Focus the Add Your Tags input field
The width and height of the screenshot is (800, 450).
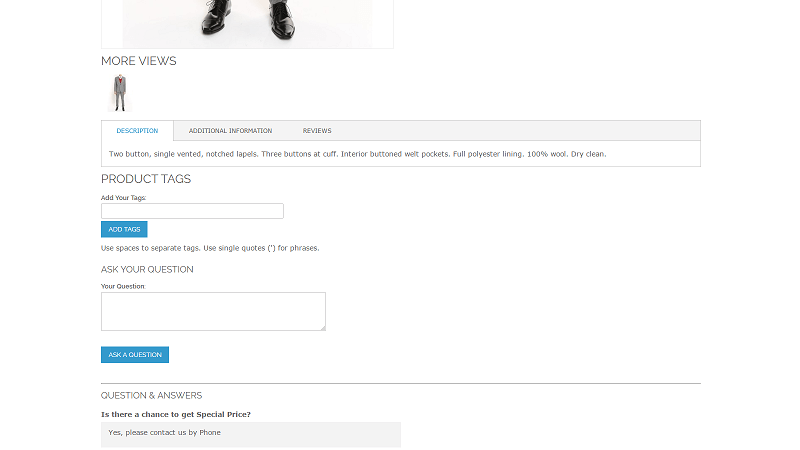192,211
